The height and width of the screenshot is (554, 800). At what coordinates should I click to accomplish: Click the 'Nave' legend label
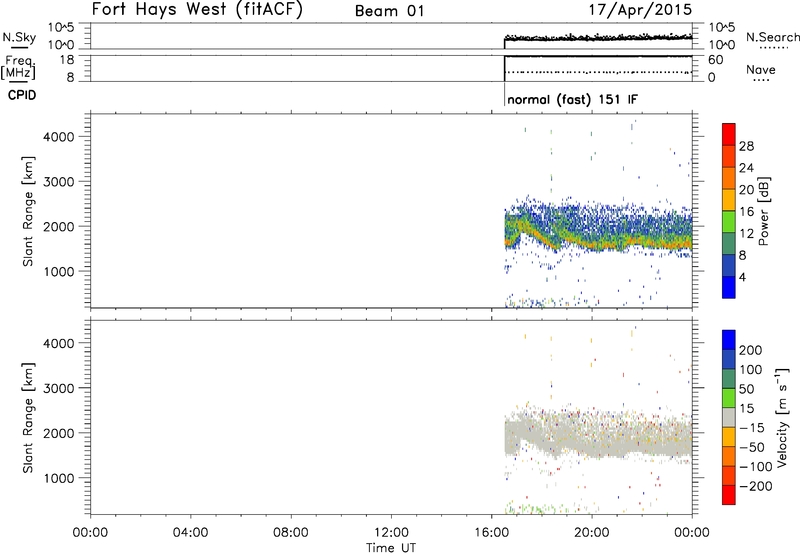(x=761, y=69)
